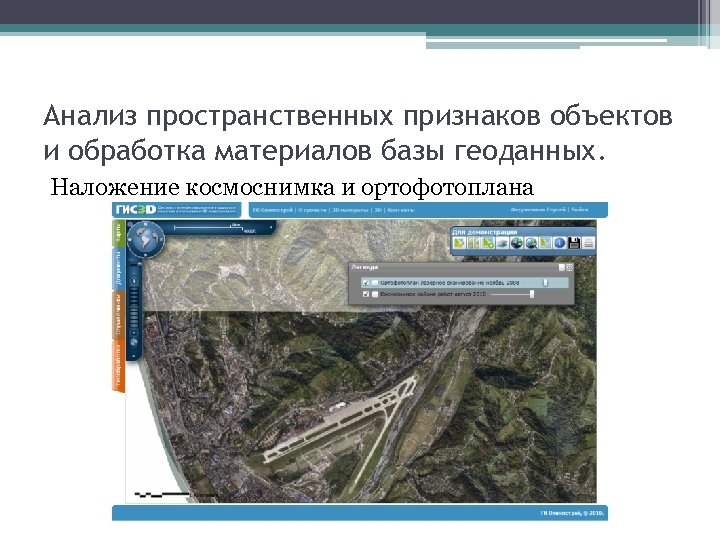Click the floppy disk save icon
Viewport: 720px width, 540px height.
tap(574, 242)
